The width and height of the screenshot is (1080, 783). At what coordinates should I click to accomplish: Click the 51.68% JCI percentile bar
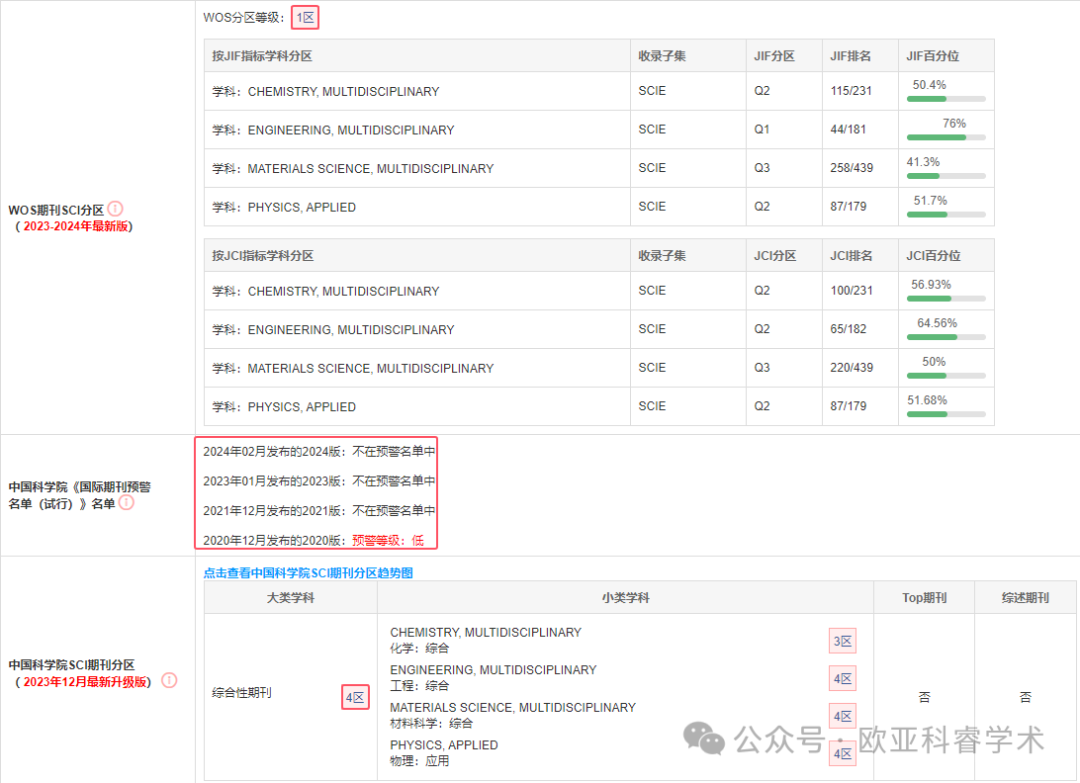pyautogui.click(x=946, y=414)
